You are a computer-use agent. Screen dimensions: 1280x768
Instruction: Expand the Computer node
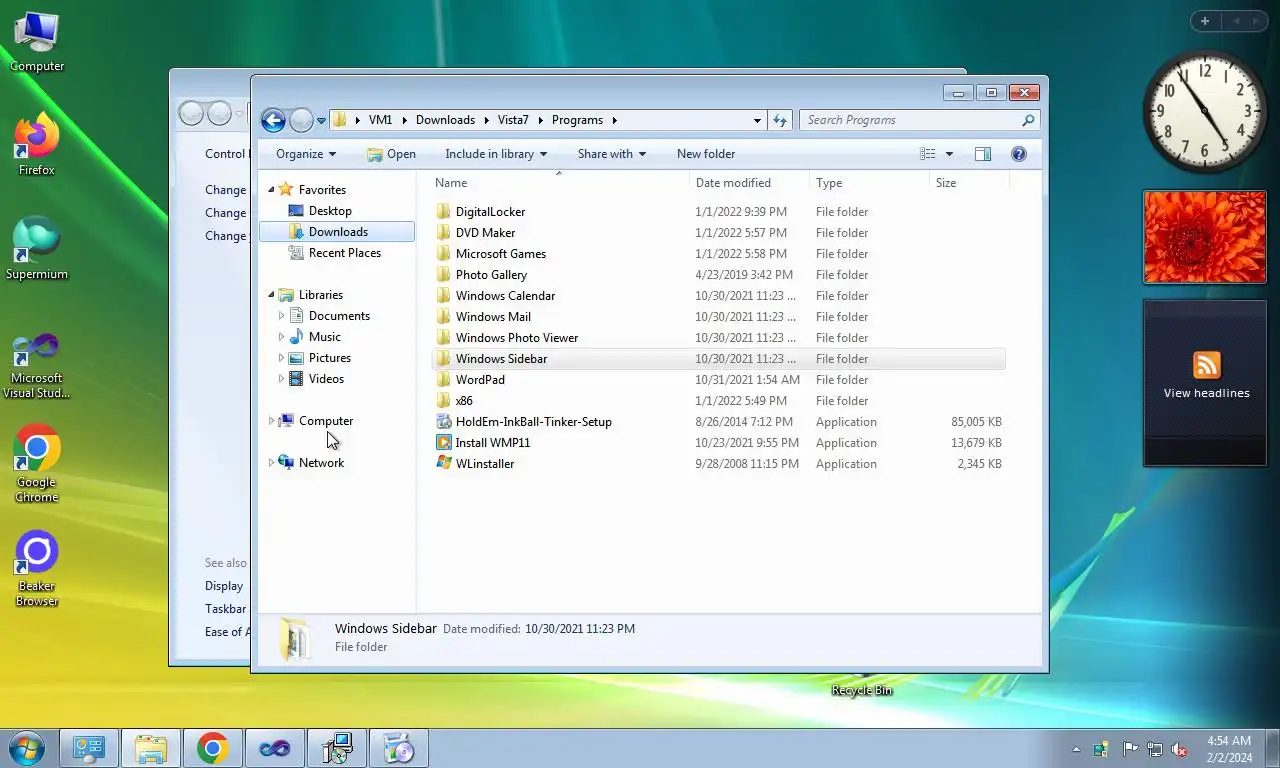(x=271, y=421)
